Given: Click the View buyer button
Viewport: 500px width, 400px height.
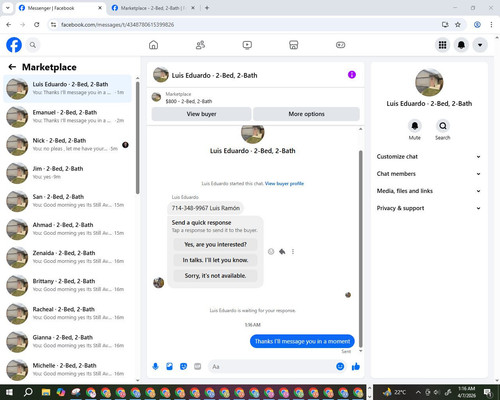Looking at the screenshot, I should click(x=201, y=114).
